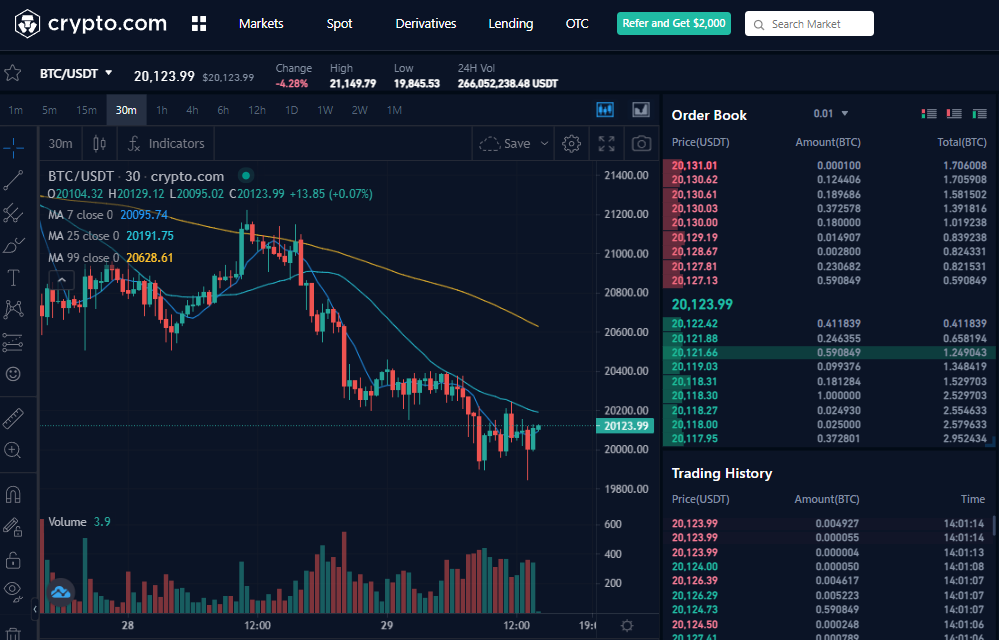Click the cloud icon in volume pane

(x=61, y=592)
